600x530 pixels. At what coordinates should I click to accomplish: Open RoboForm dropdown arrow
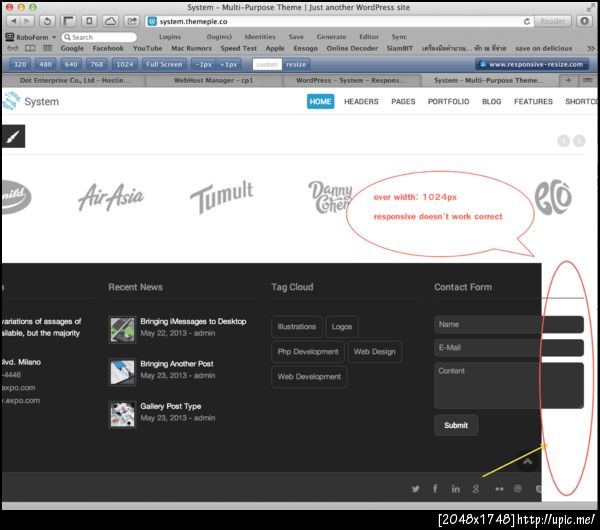click(54, 37)
